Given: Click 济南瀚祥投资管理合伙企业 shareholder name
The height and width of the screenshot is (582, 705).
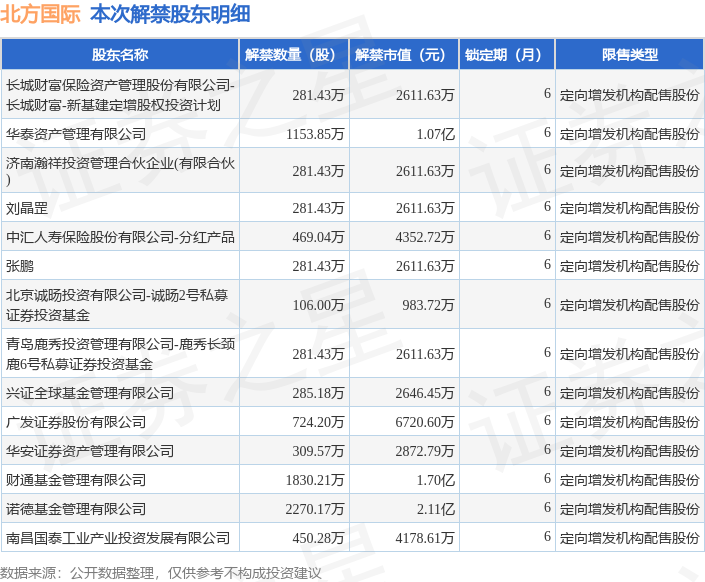Looking at the screenshot, I should (120, 171).
